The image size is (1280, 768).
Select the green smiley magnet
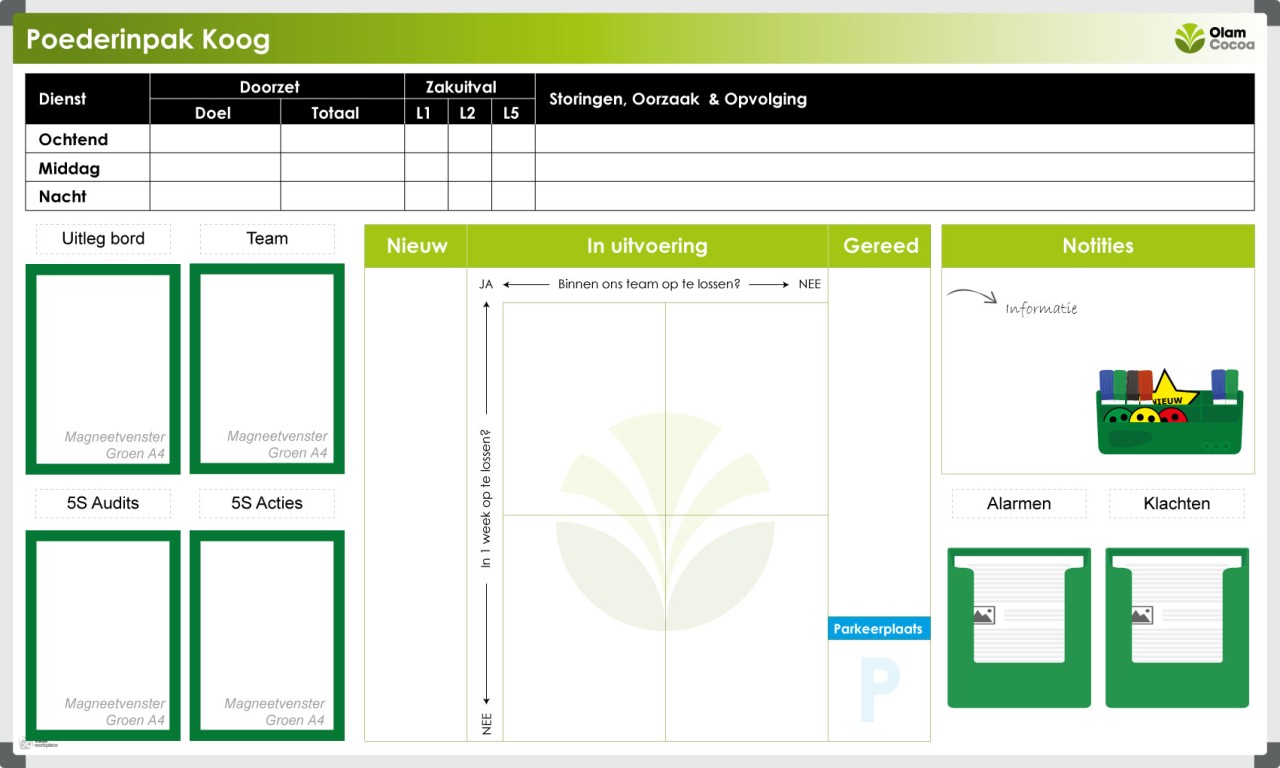pos(1118,416)
